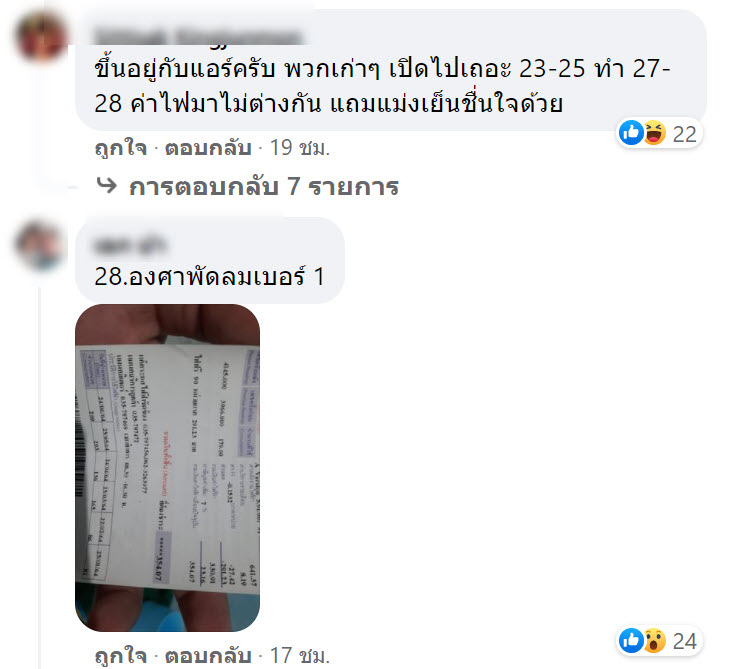Screen dimensions: 750x669
Task: Like the comment posted 17 ชม. ago
Action: pyautogui.click(x=121, y=656)
